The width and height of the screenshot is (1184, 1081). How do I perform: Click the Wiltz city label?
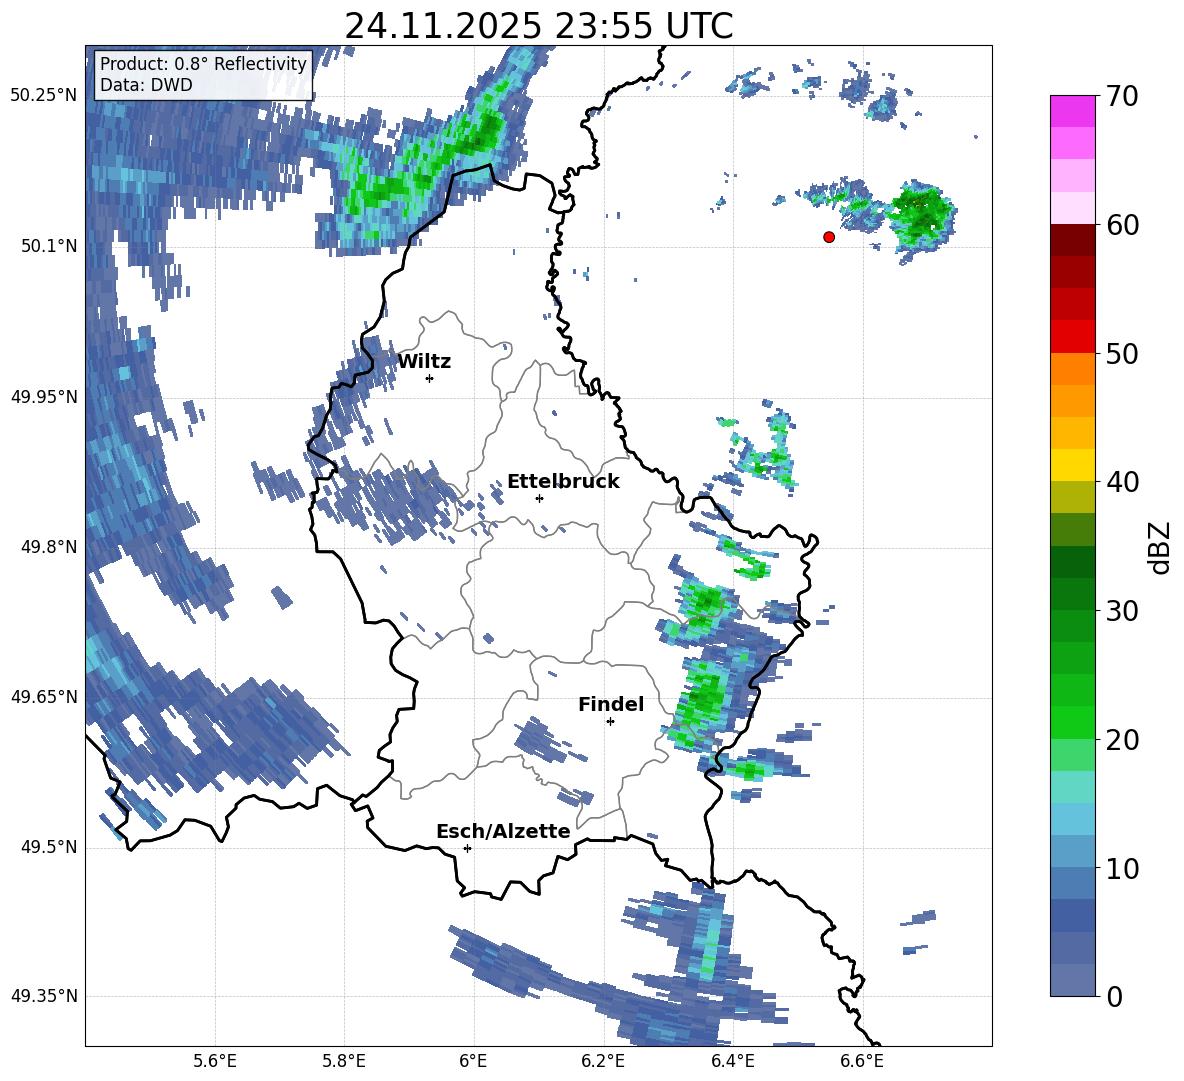coord(424,362)
